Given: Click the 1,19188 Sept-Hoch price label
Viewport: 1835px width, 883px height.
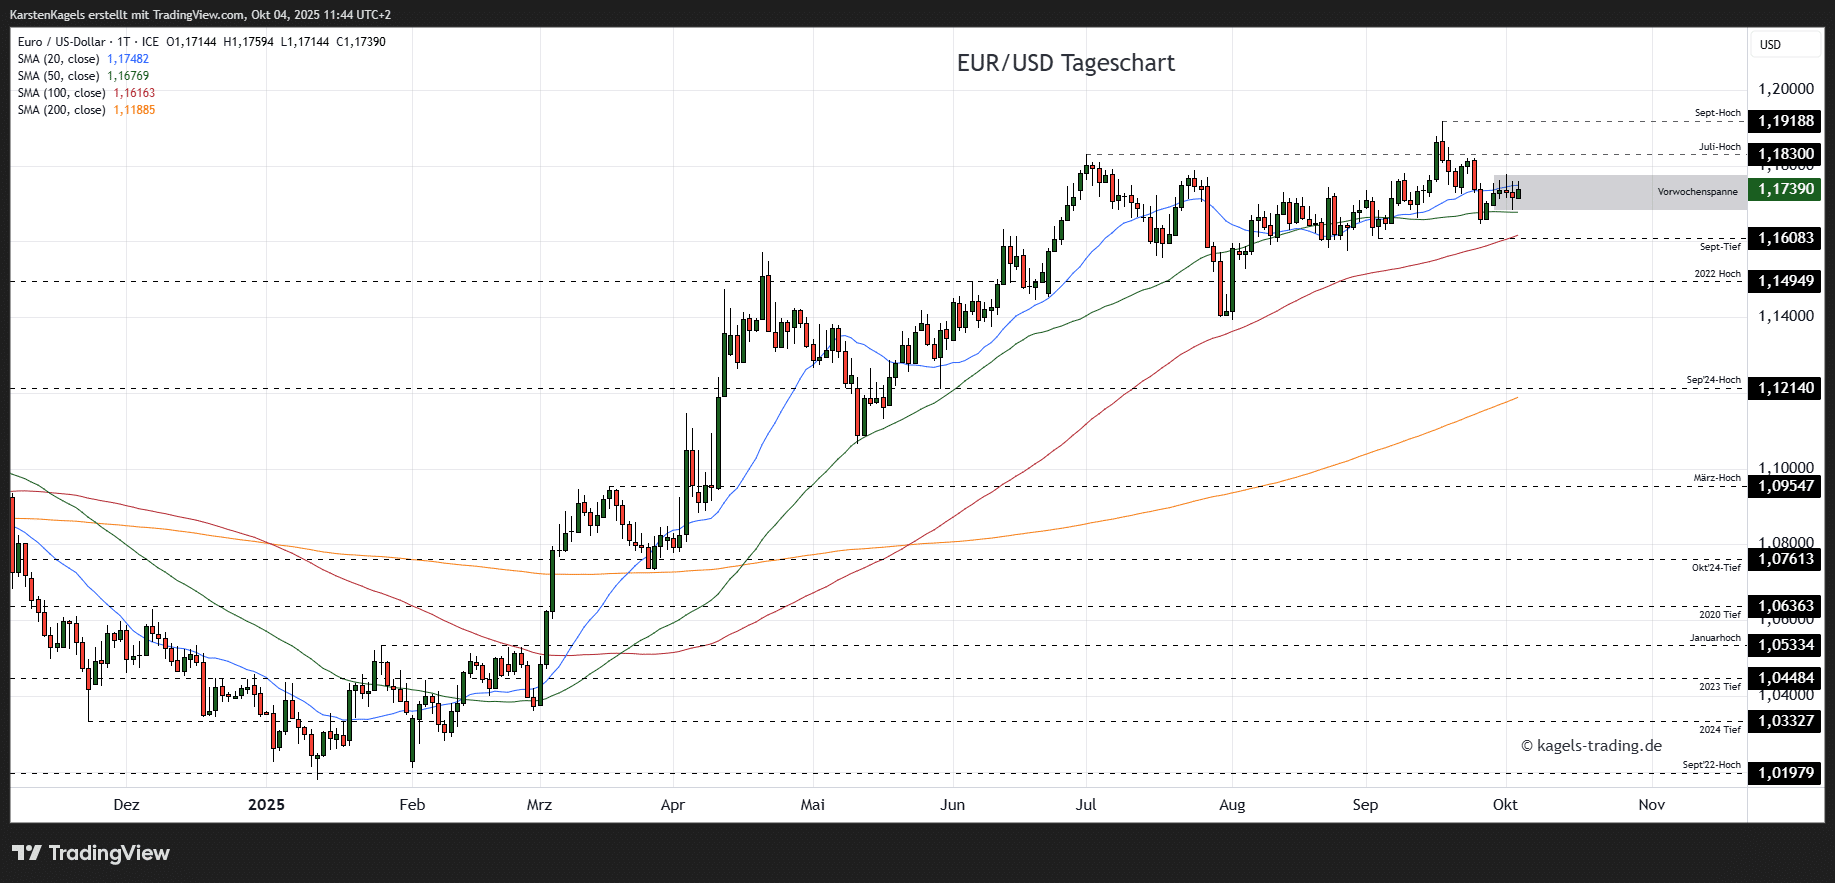Looking at the screenshot, I should click(1786, 121).
